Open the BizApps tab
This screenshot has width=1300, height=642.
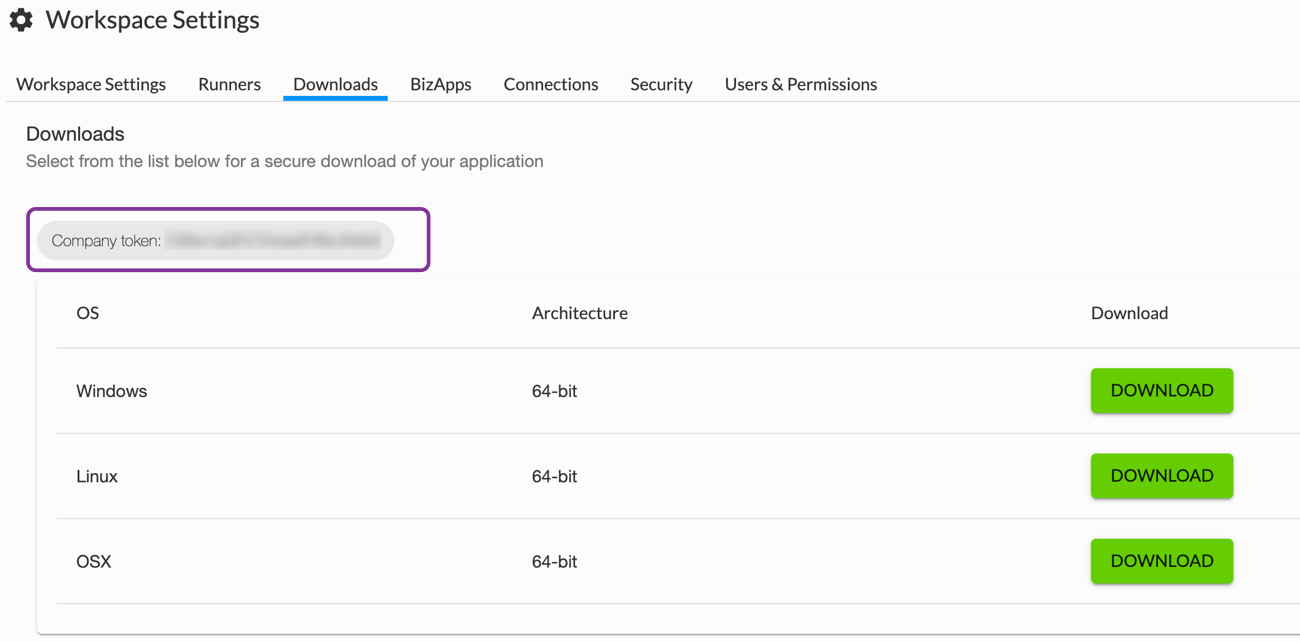(x=441, y=84)
